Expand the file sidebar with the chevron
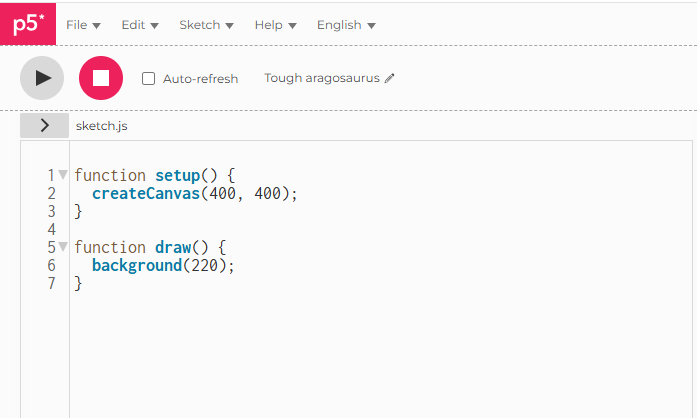 pos(44,125)
